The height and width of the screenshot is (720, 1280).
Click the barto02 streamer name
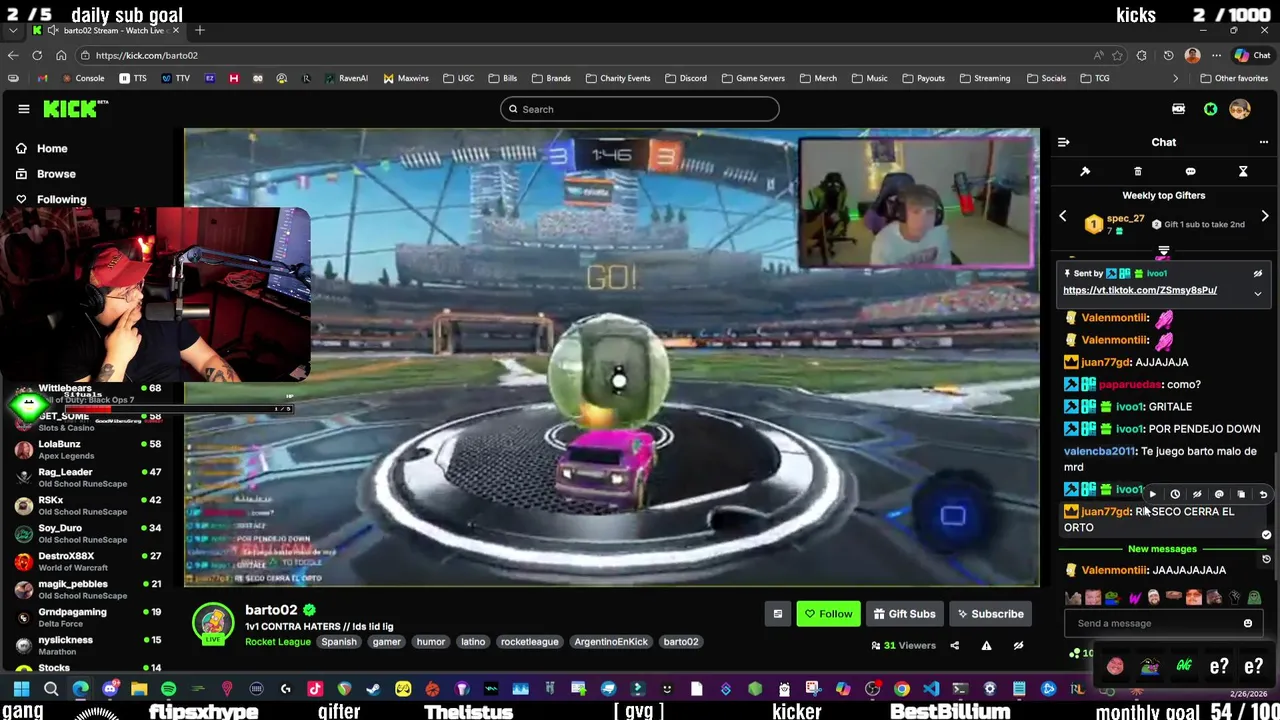point(271,610)
